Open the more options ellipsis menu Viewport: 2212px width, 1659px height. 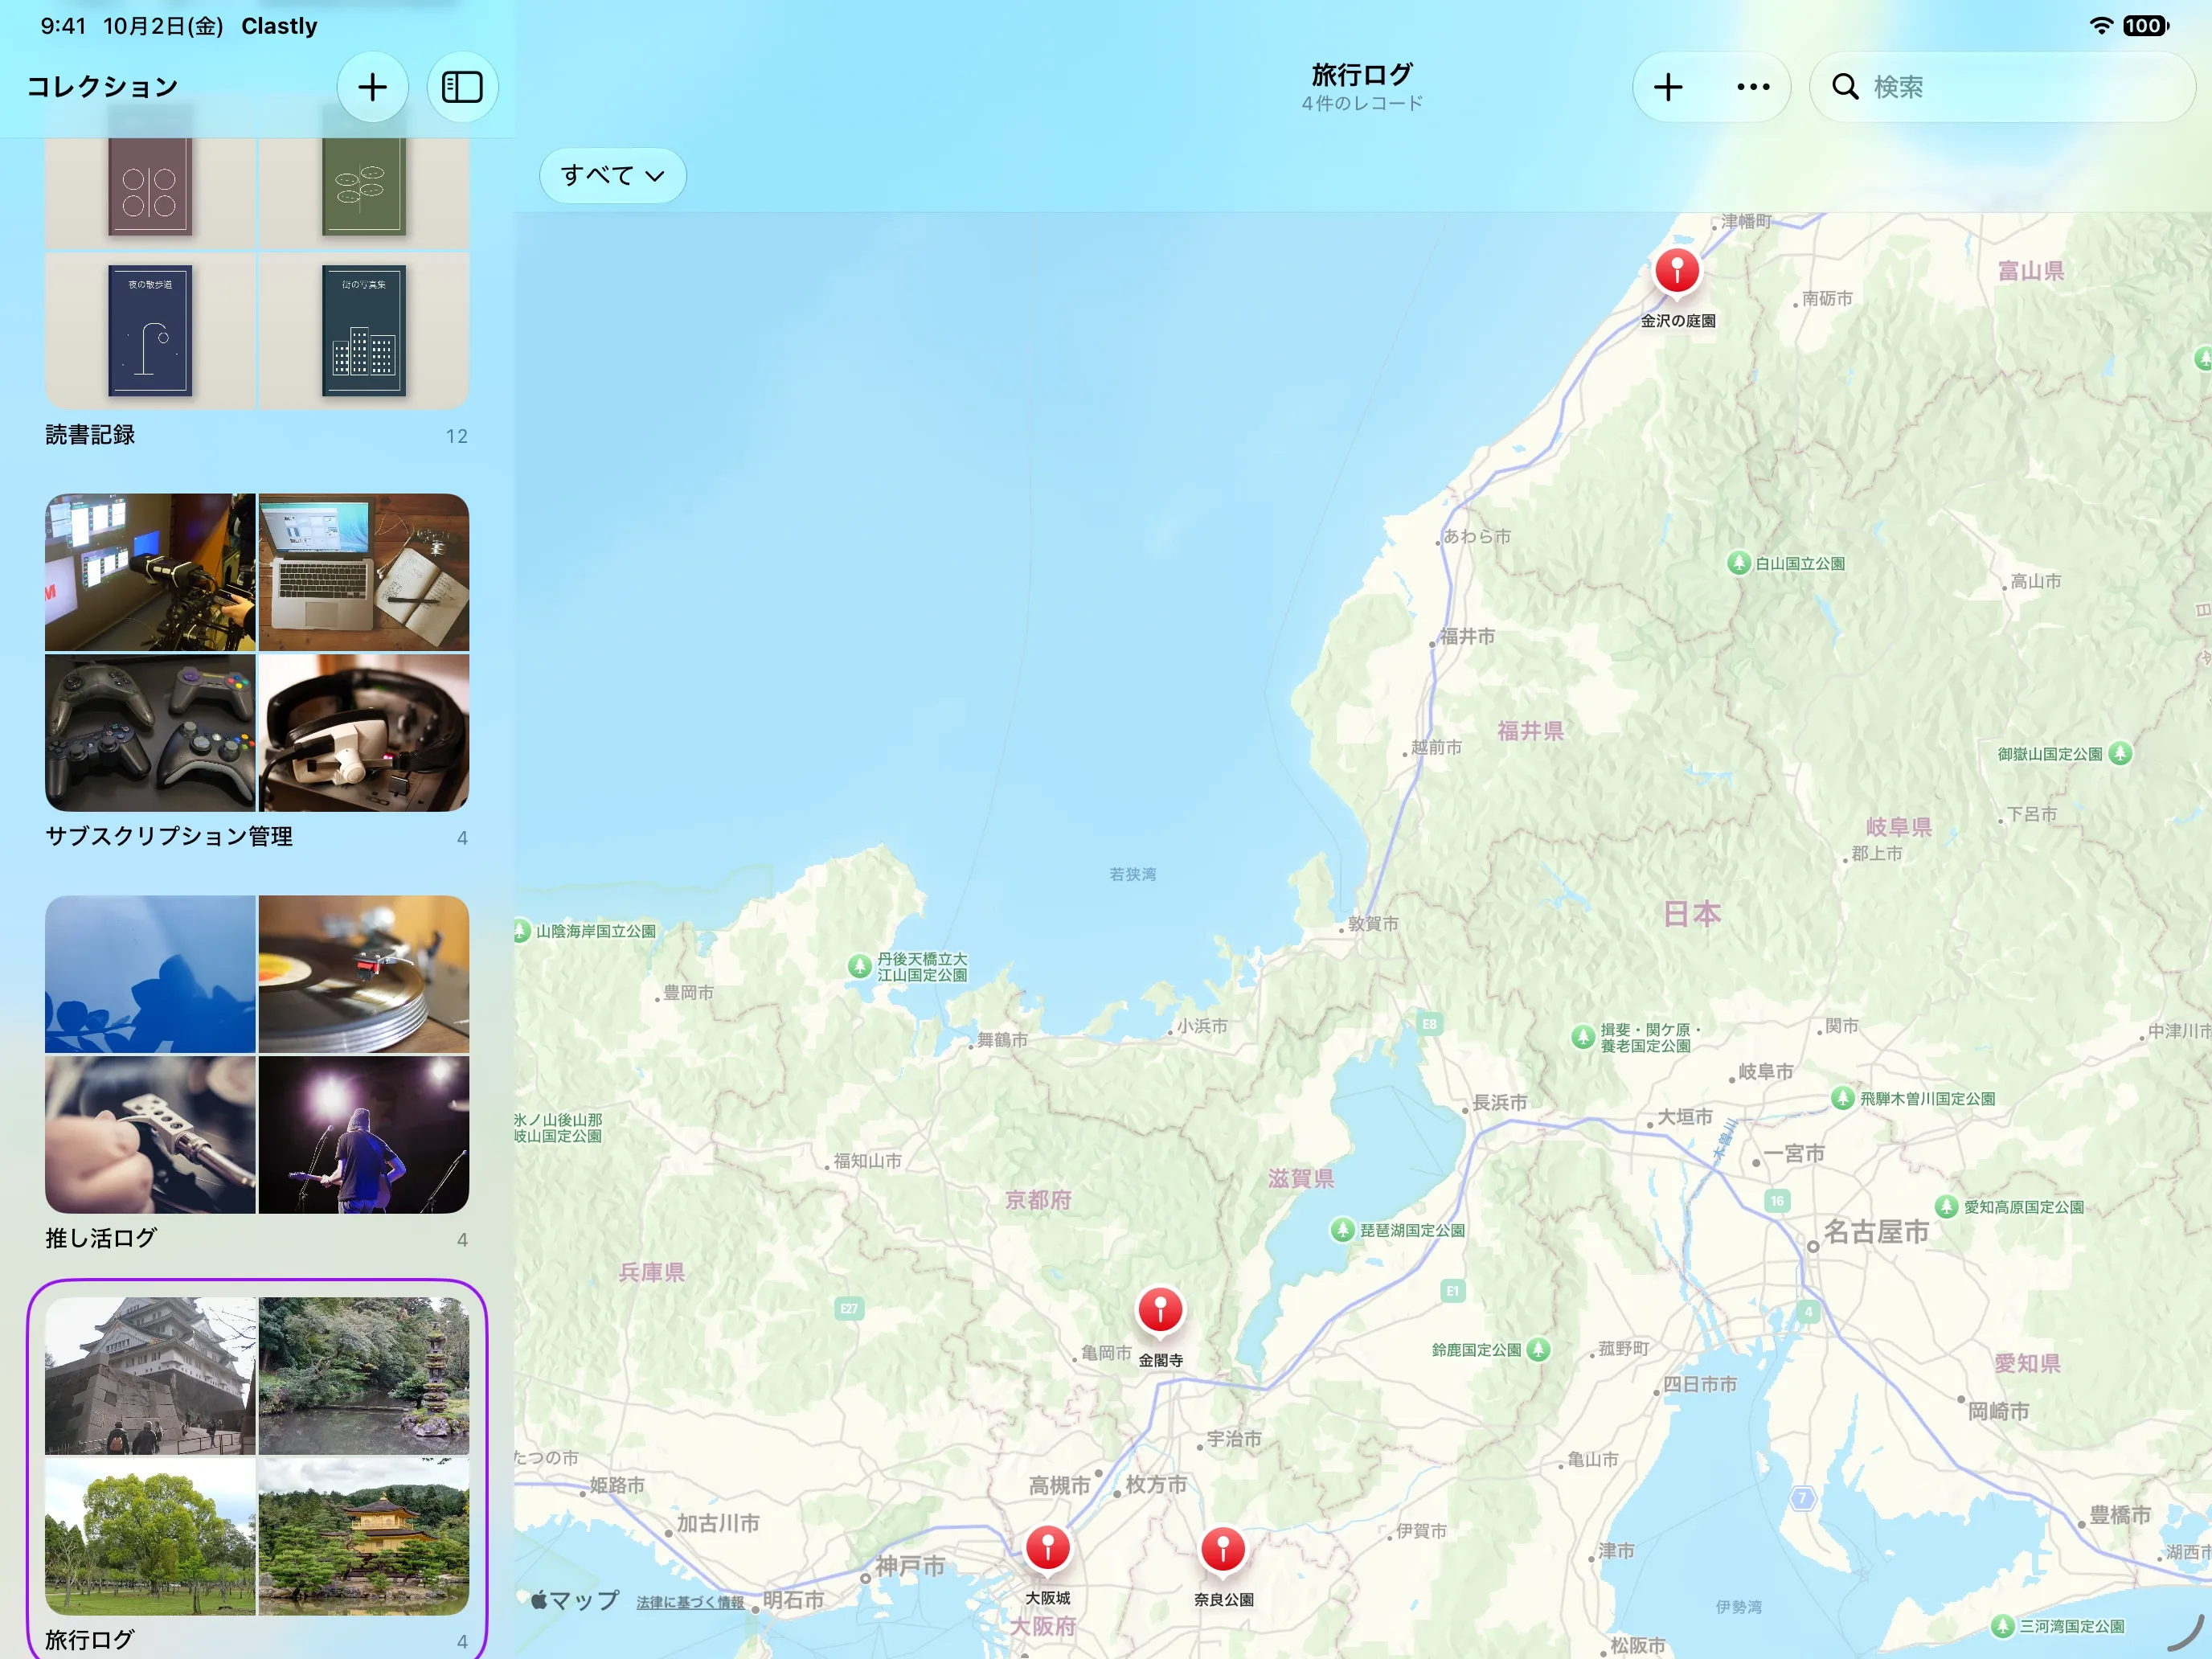click(x=1753, y=87)
